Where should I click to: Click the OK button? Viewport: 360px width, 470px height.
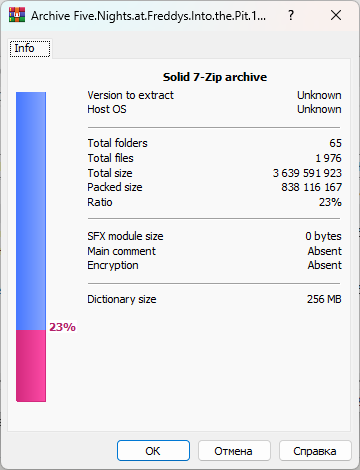pyautogui.click(x=153, y=451)
